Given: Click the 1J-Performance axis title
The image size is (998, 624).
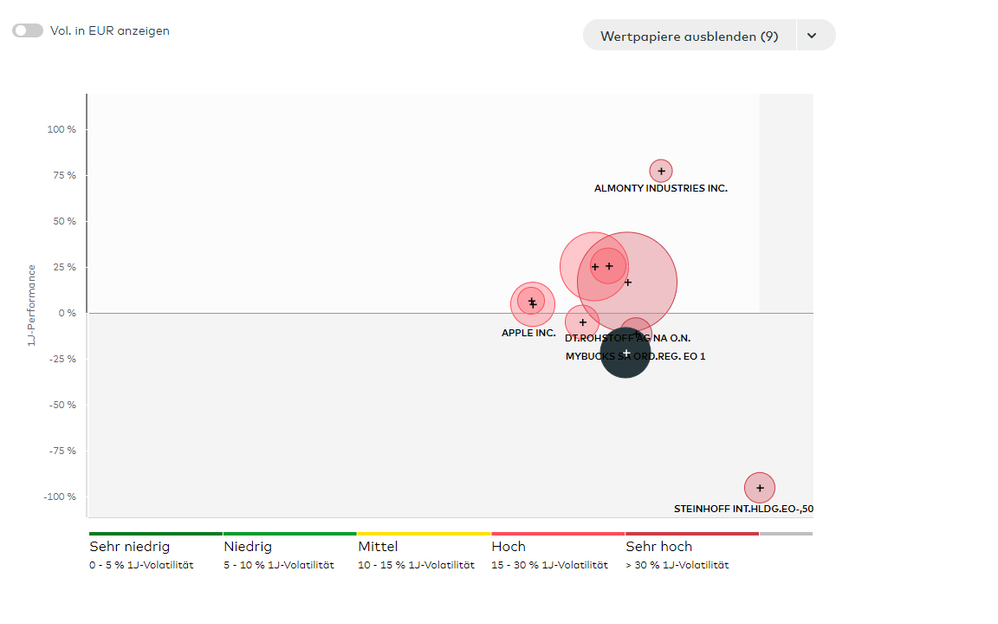Looking at the screenshot, I should pyautogui.click(x=33, y=305).
